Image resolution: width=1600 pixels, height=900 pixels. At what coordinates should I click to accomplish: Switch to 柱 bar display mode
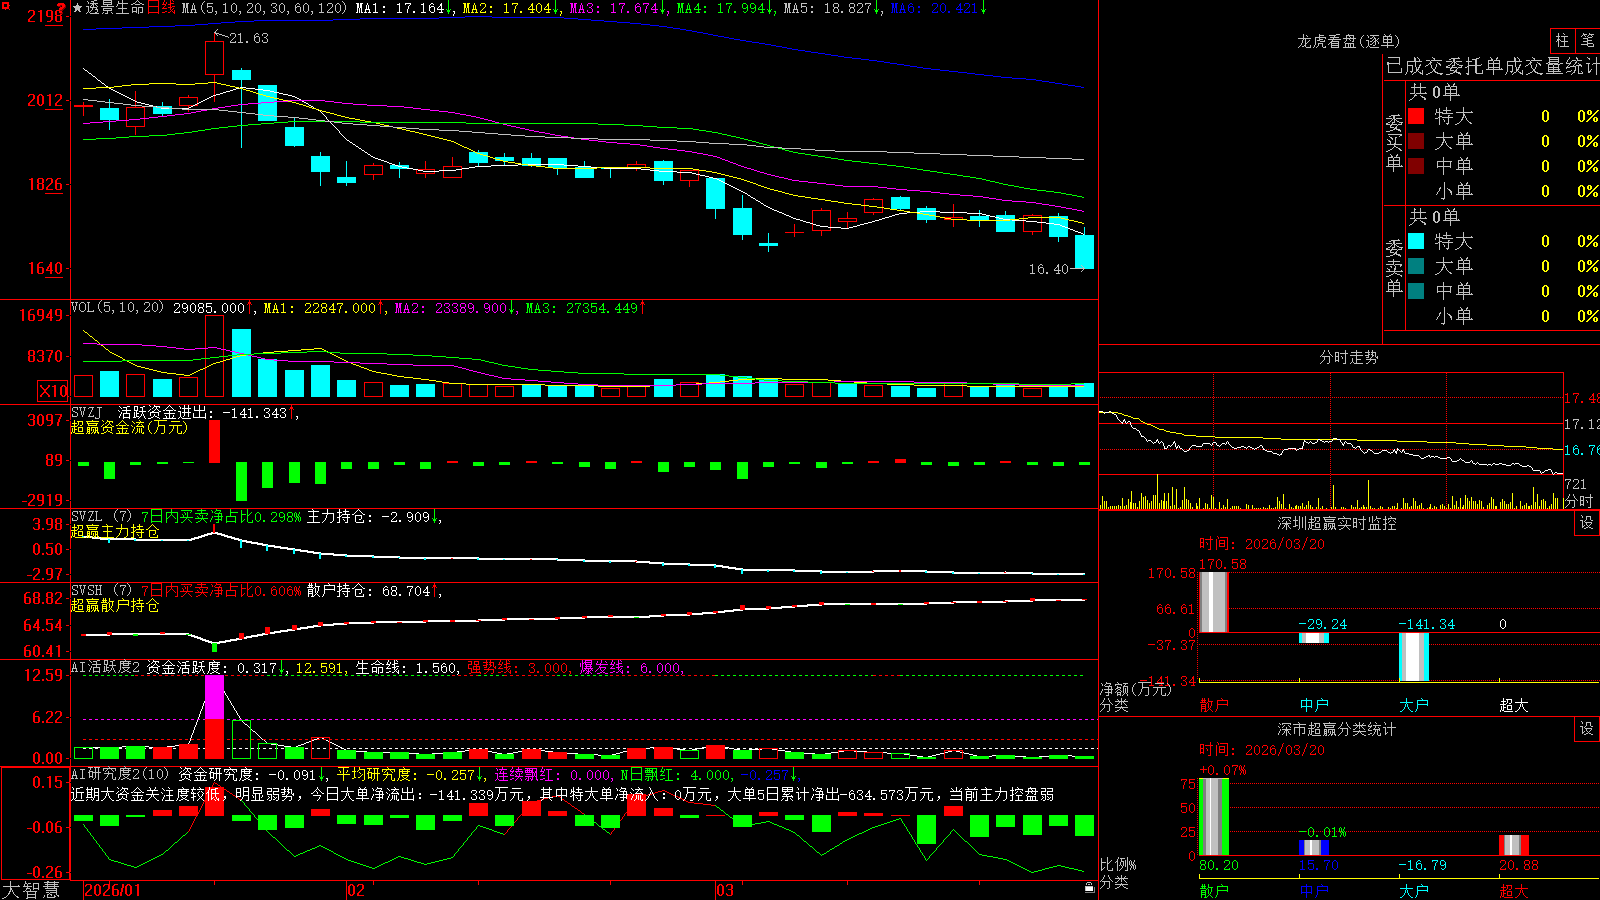pyautogui.click(x=1562, y=40)
